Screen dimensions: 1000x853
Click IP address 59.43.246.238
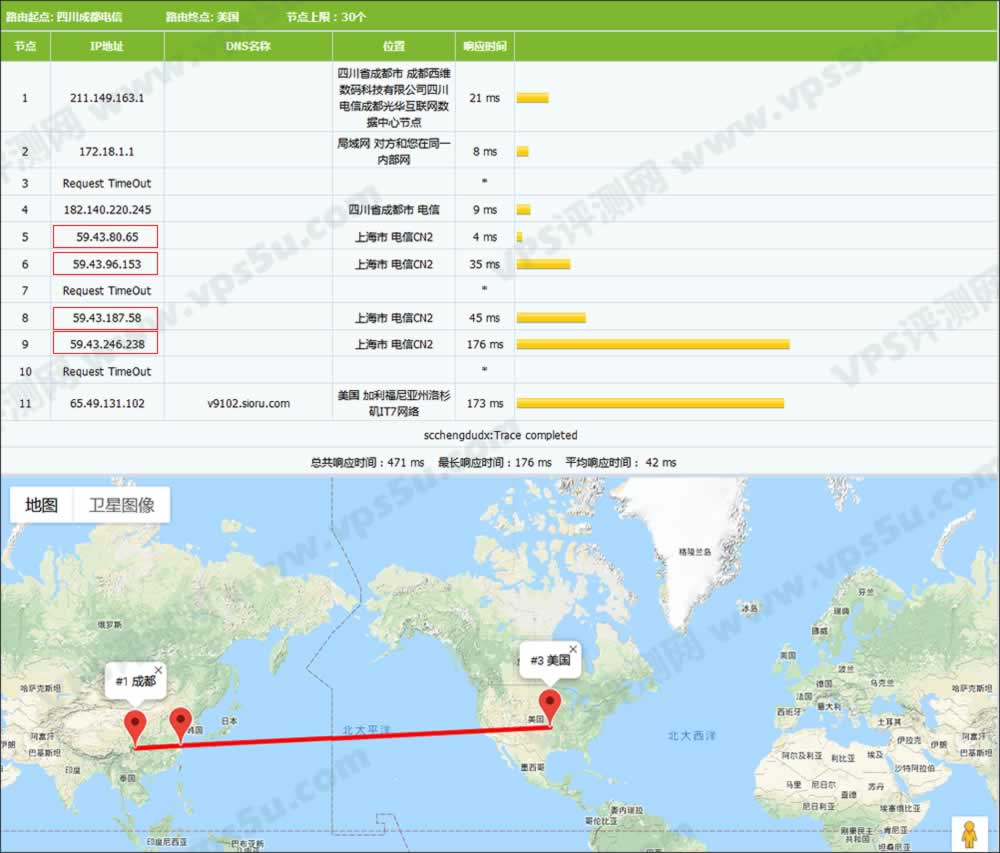106,344
